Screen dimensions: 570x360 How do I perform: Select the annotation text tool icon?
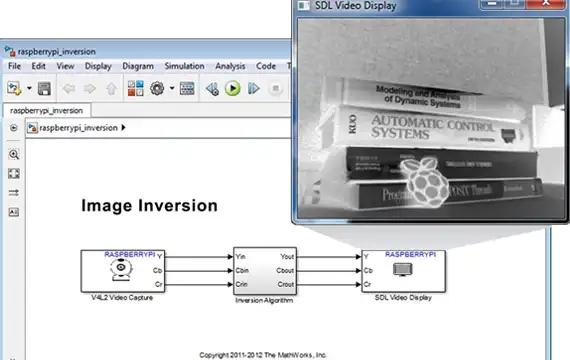coord(14,212)
